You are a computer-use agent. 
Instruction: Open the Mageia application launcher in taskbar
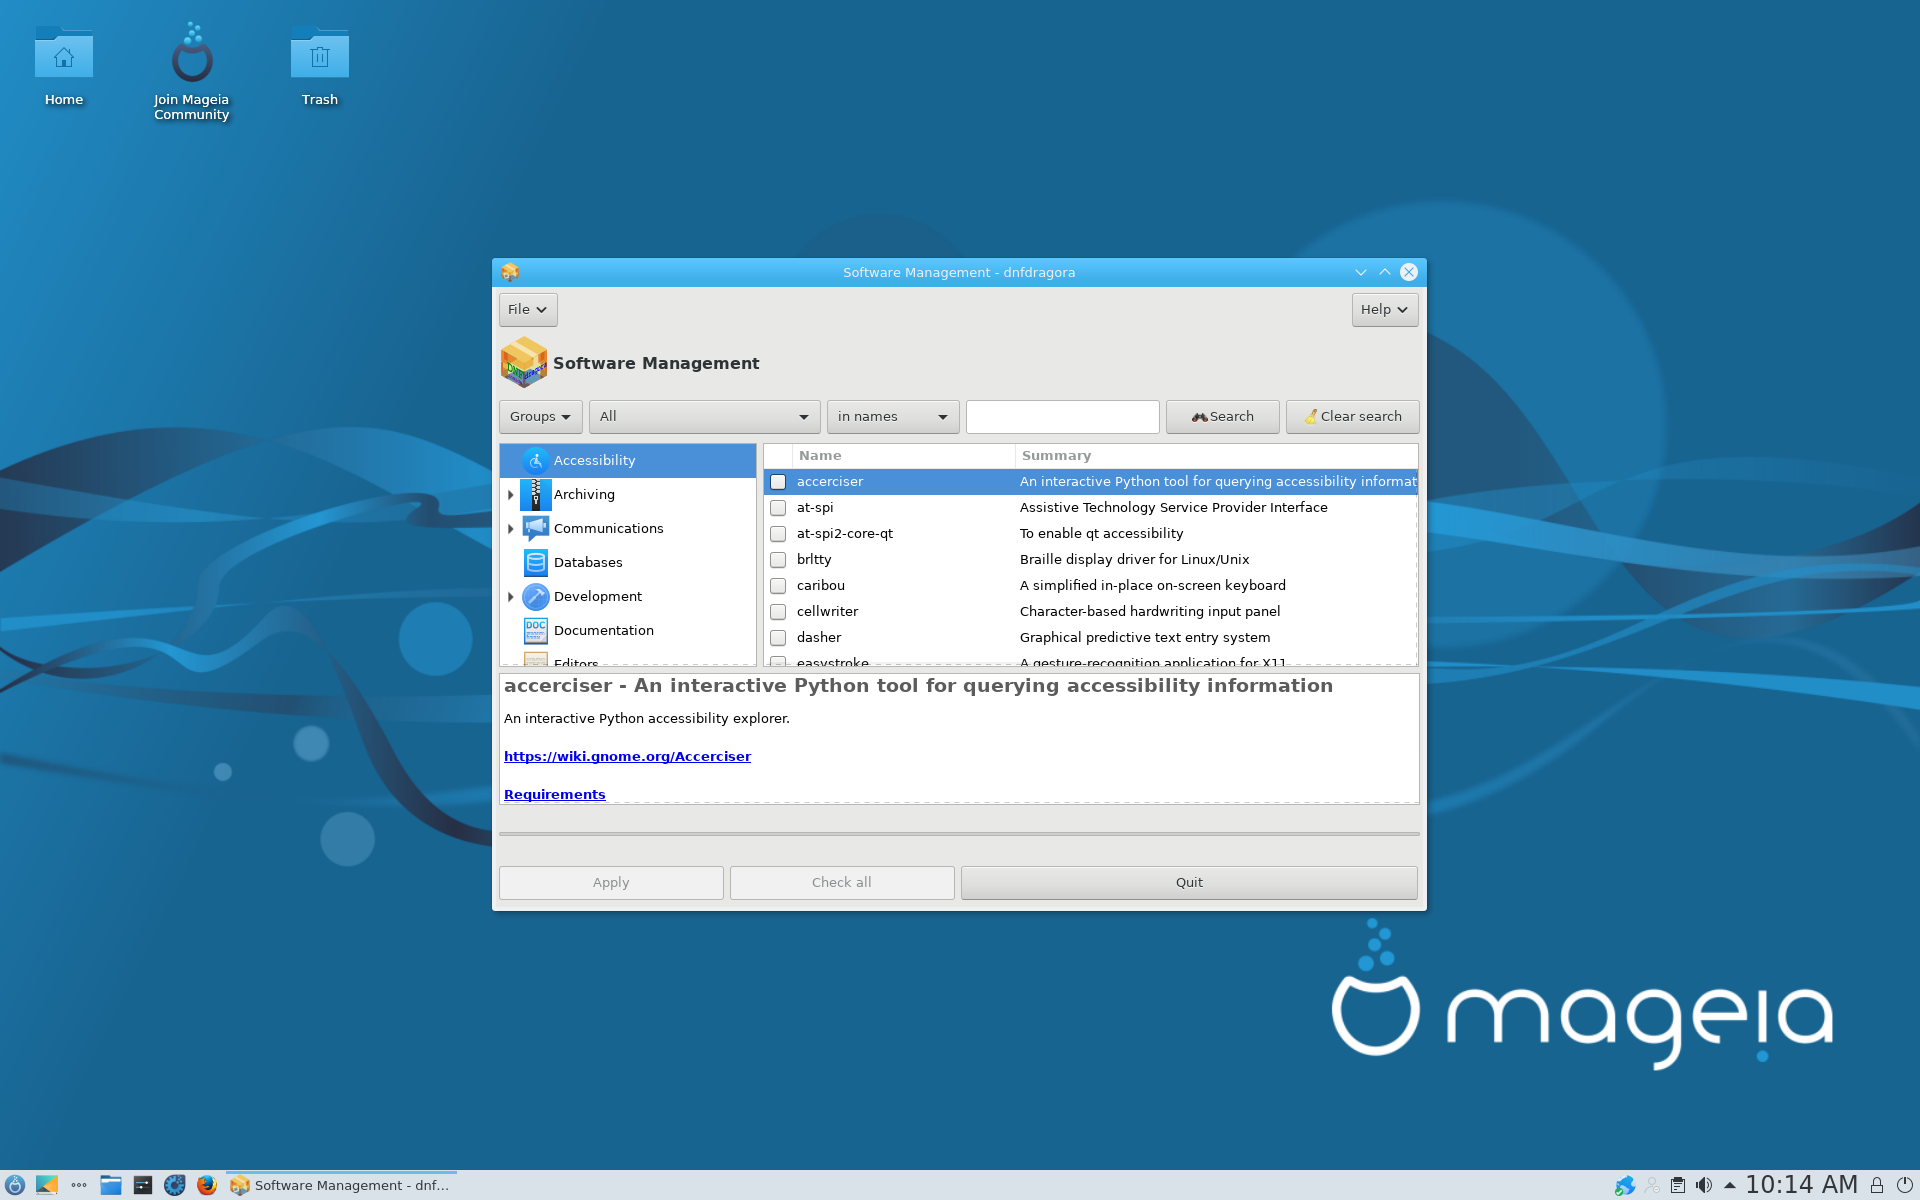point(15,1185)
